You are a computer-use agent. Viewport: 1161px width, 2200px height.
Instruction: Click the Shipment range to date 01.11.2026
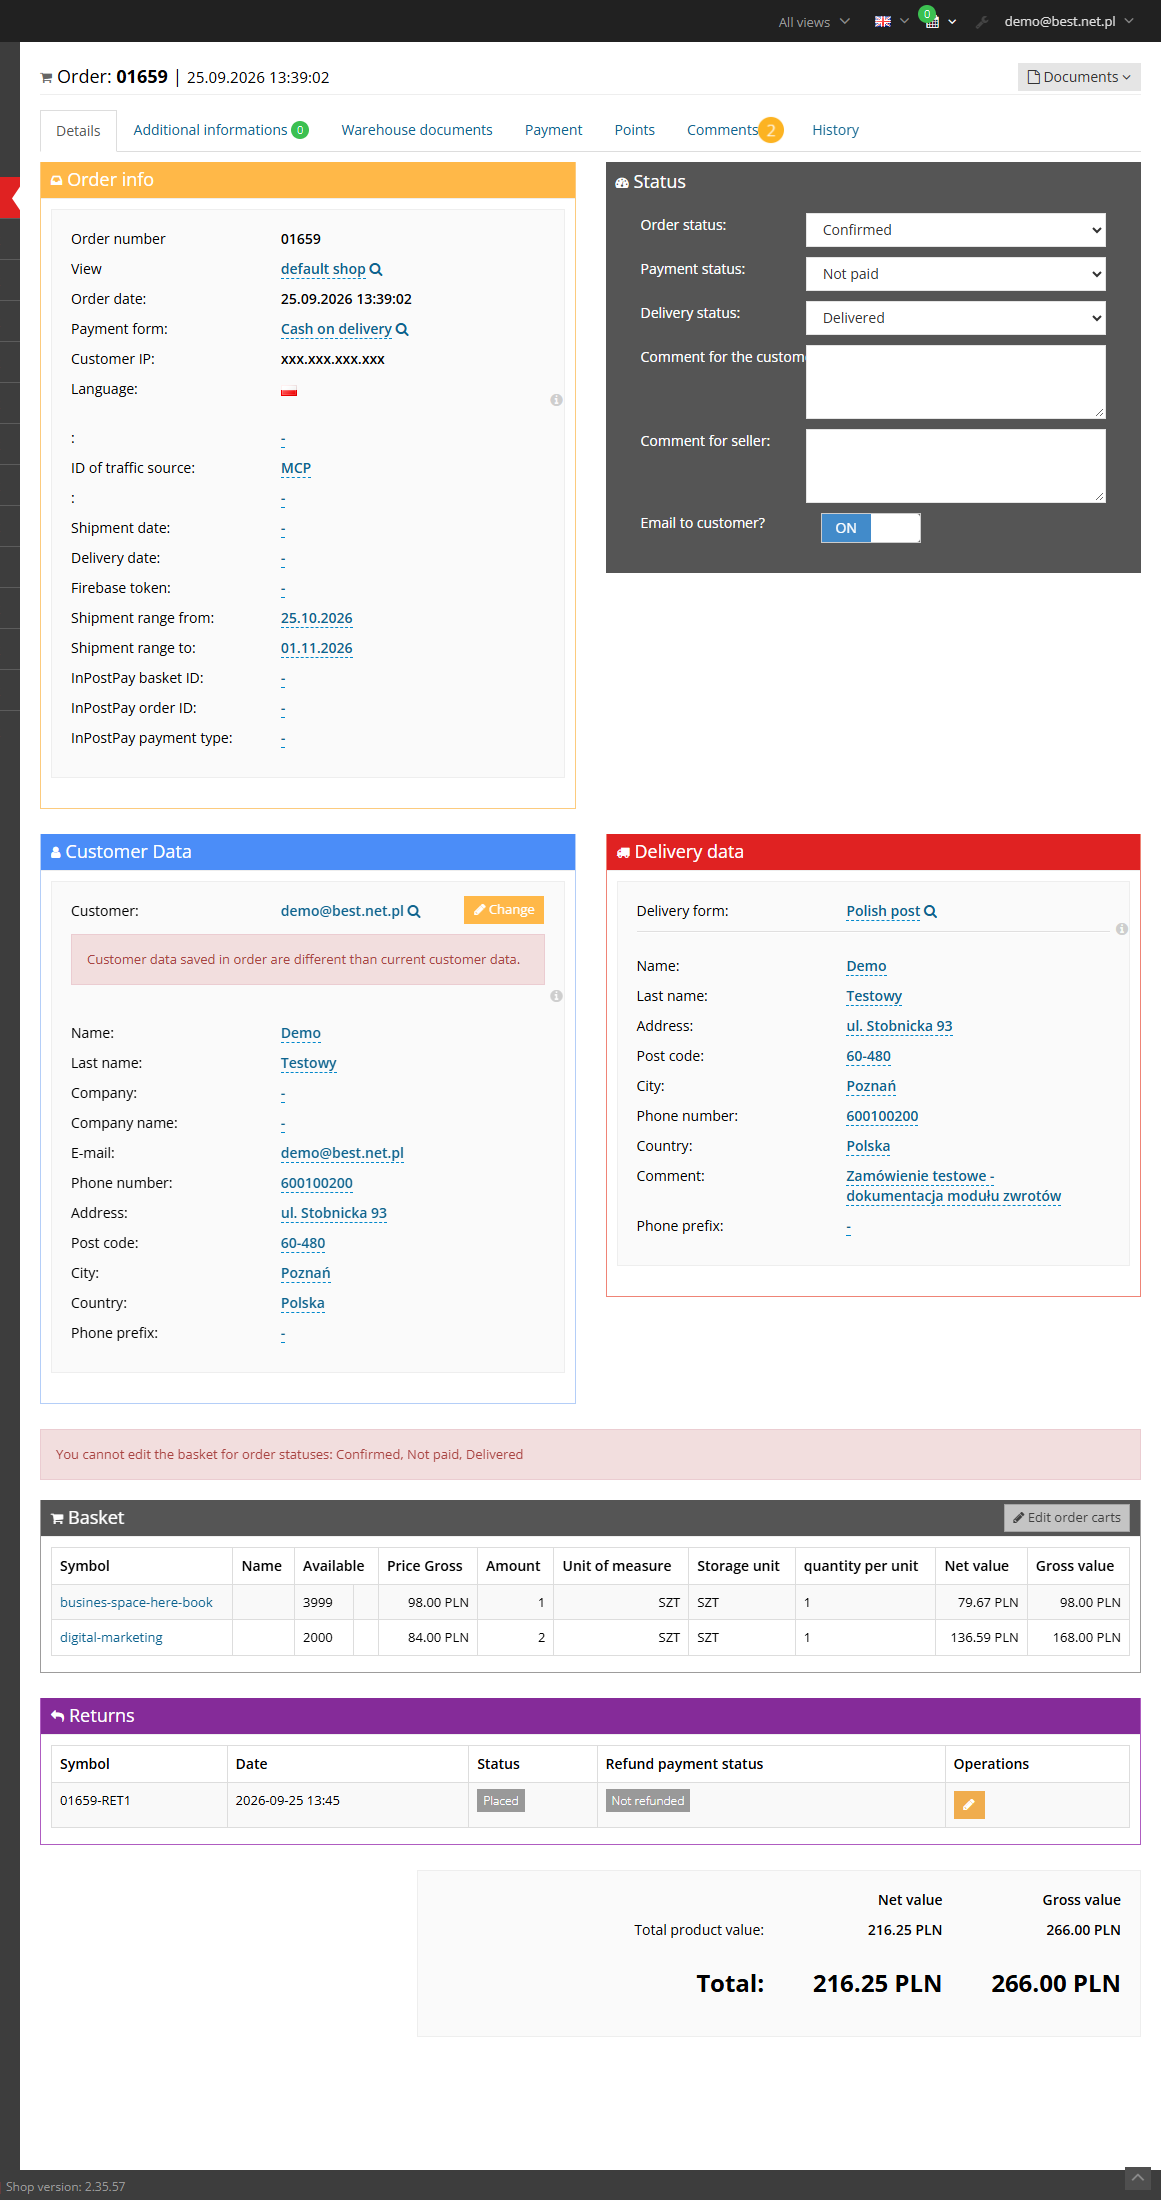coord(317,648)
